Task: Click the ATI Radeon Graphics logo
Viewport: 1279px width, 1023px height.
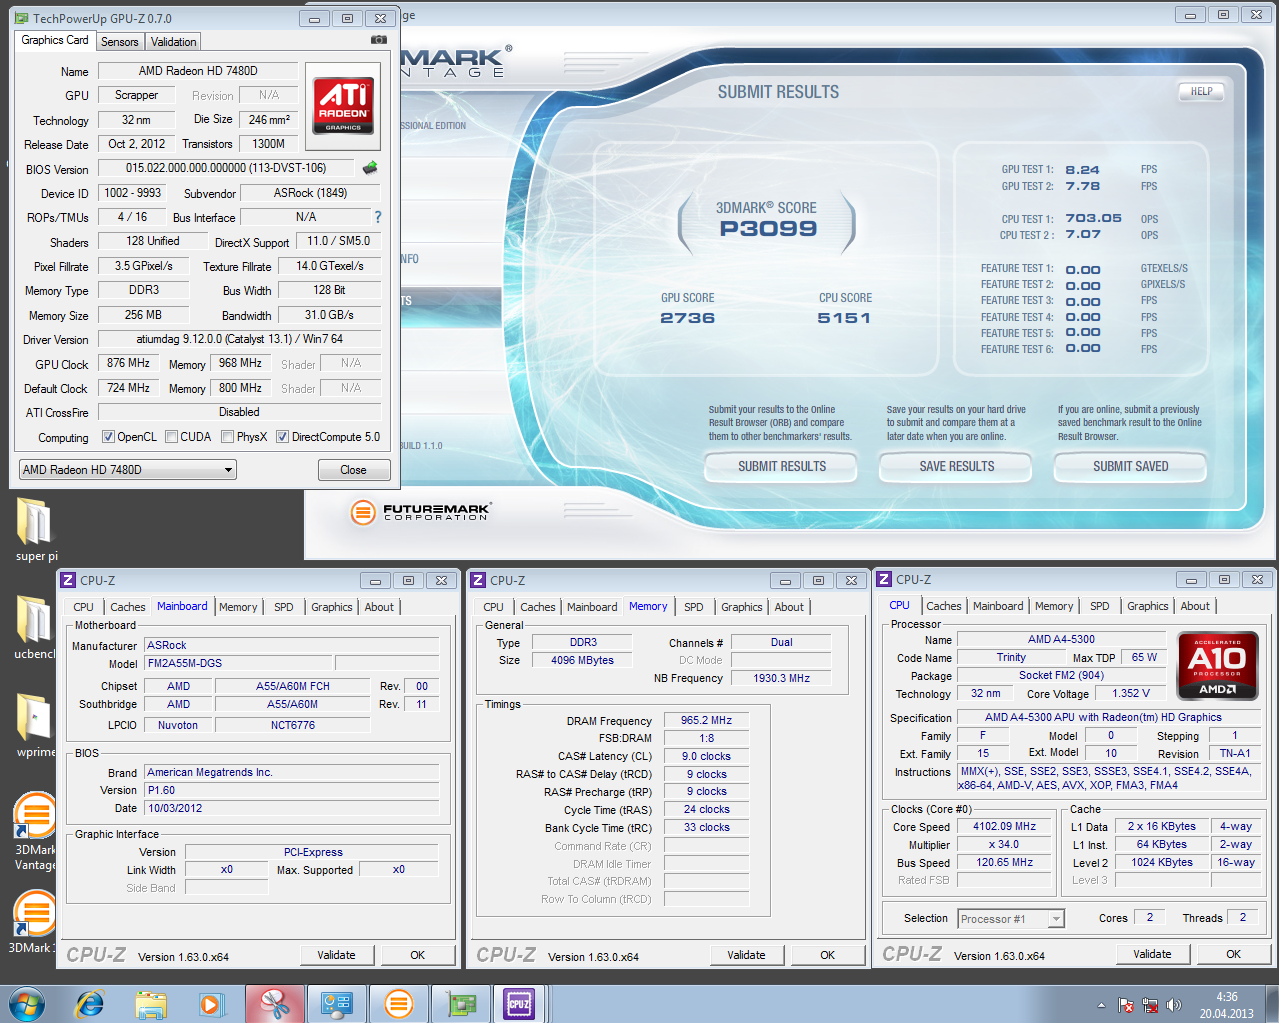Action: (x=344, y=105)
